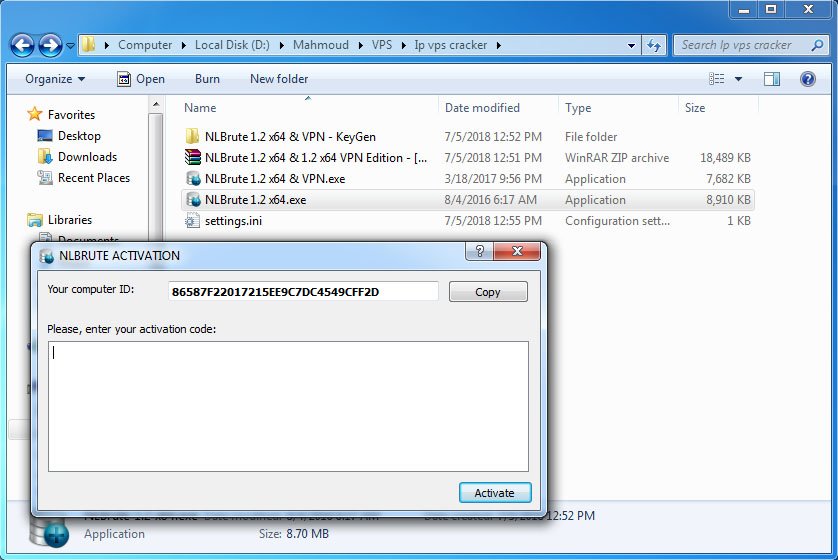Image resolution: width=838 pixels, height=560 pixels.
Task: Select the NLBrute 1.2 x64.exe icon
Action: coord(192,199)
